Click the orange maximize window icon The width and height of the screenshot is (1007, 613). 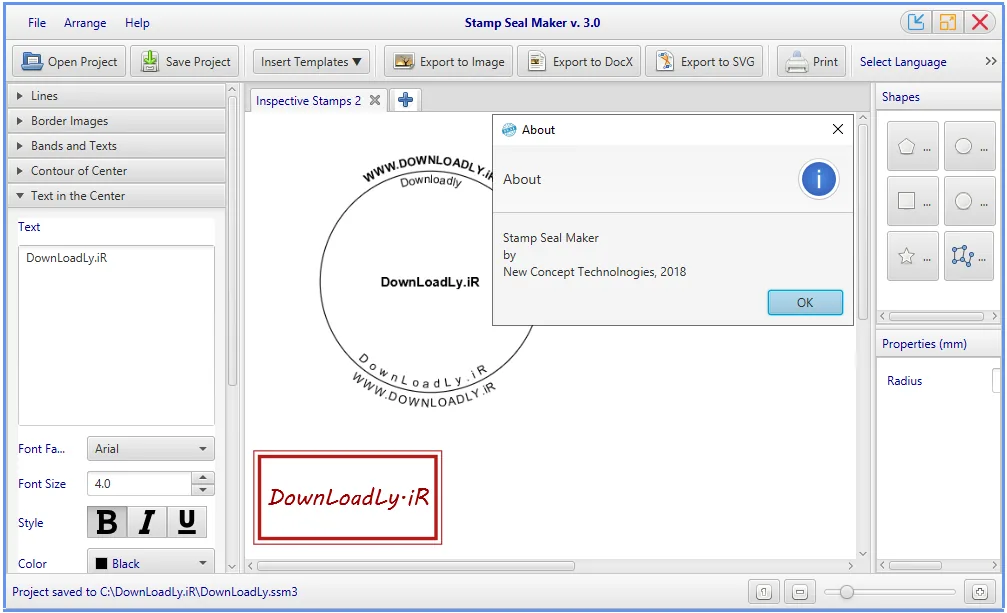click(x=947, y=22)
